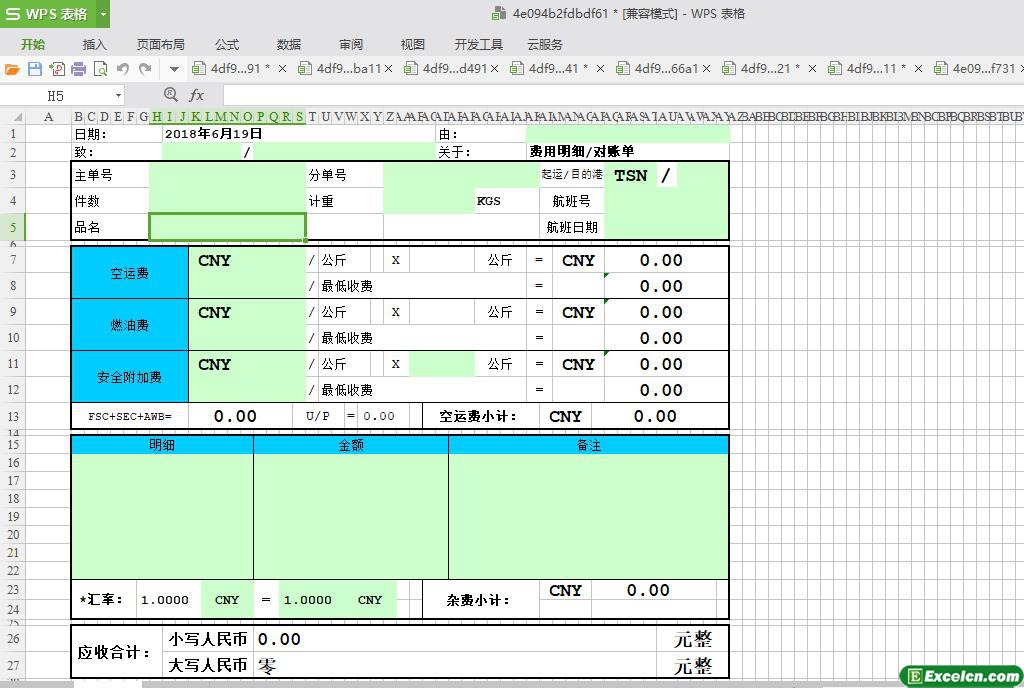Viewport: 1024px width, 688px height.
Task: Open Print Preview from the toolbar
Action: point(100,69)
